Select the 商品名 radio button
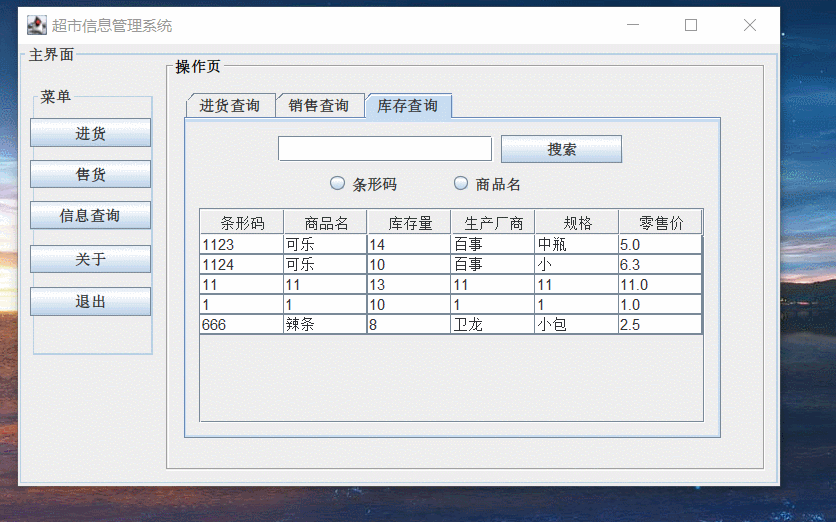Image resolution: width=836 pixels, height=522 pixels. [461, 184]
